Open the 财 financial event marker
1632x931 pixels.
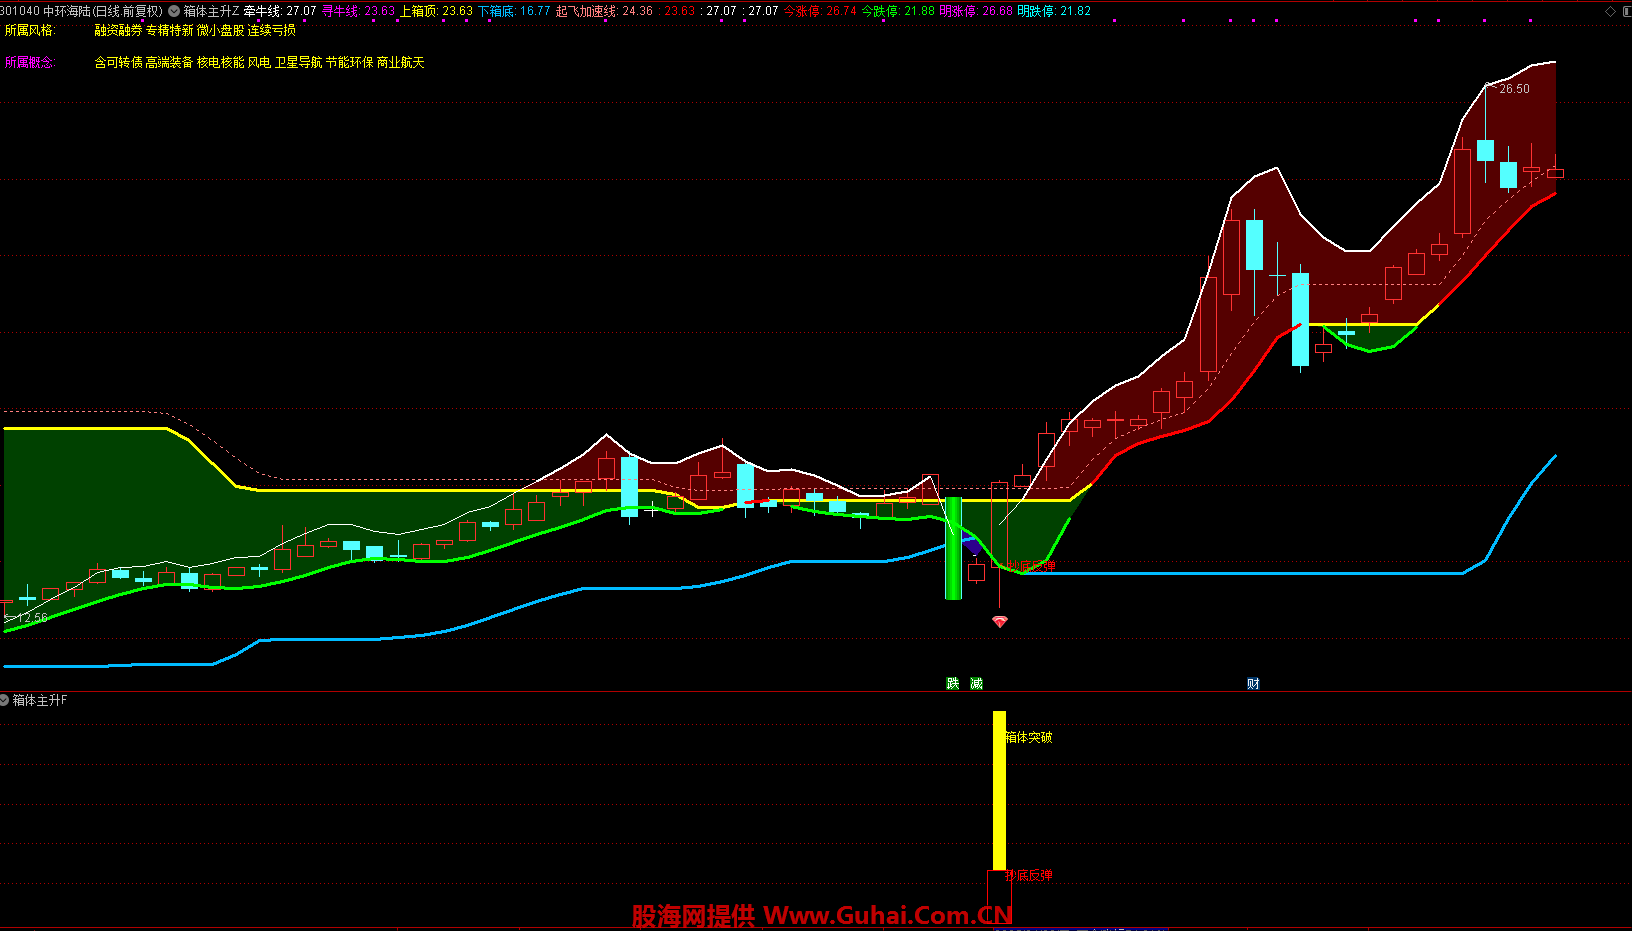(1253, 683)
